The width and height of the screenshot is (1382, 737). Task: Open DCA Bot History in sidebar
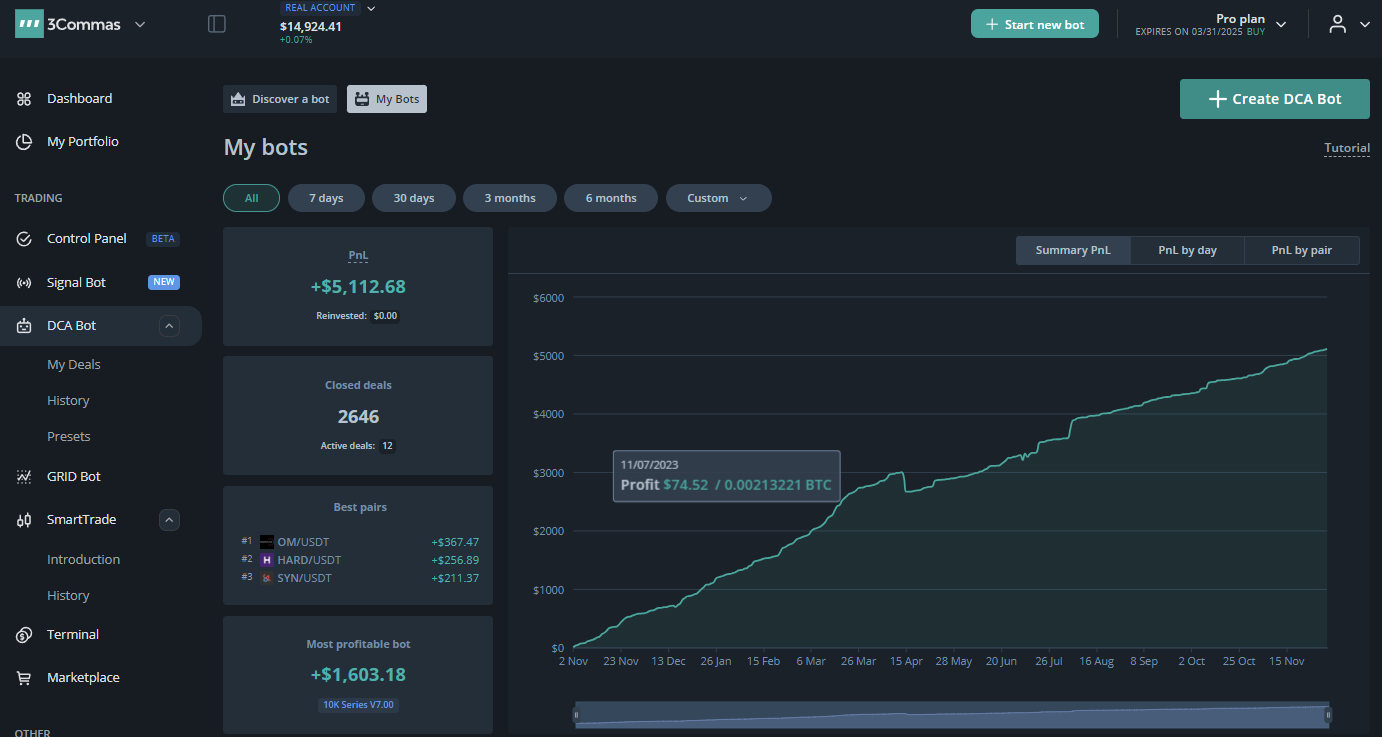point(68,401)
